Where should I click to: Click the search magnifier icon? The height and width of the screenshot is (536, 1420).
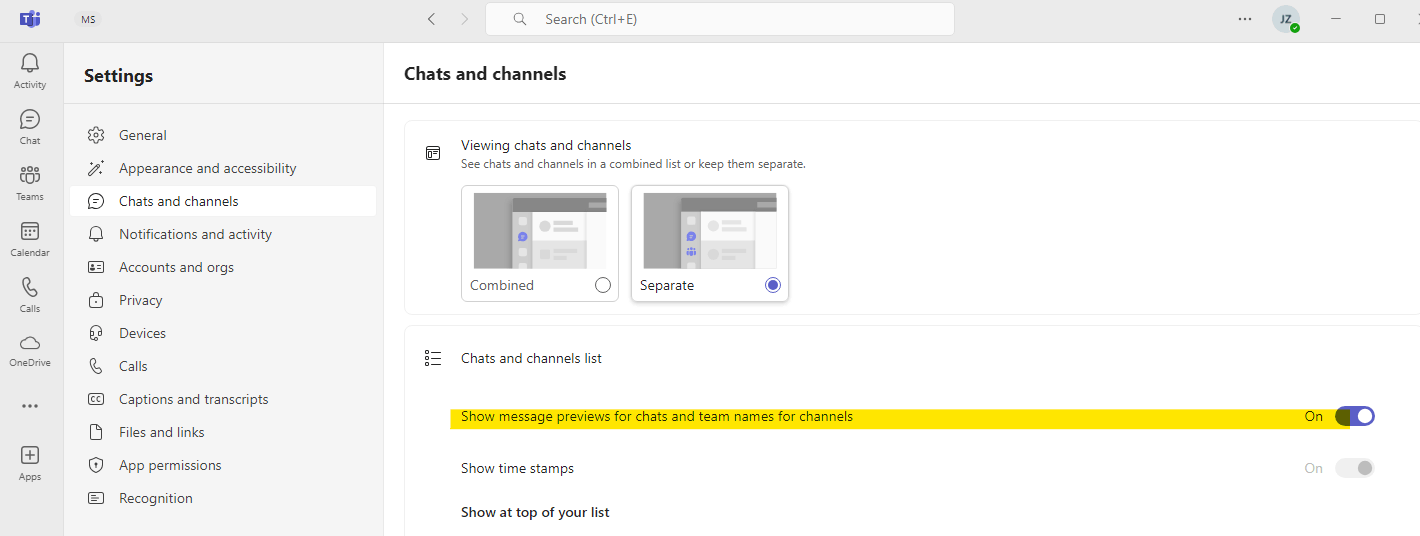519,19
